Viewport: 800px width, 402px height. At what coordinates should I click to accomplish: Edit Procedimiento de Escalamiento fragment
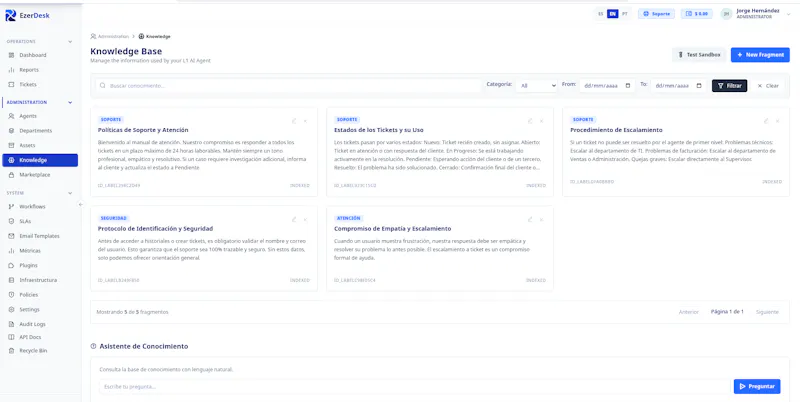(x=766, y=121)
